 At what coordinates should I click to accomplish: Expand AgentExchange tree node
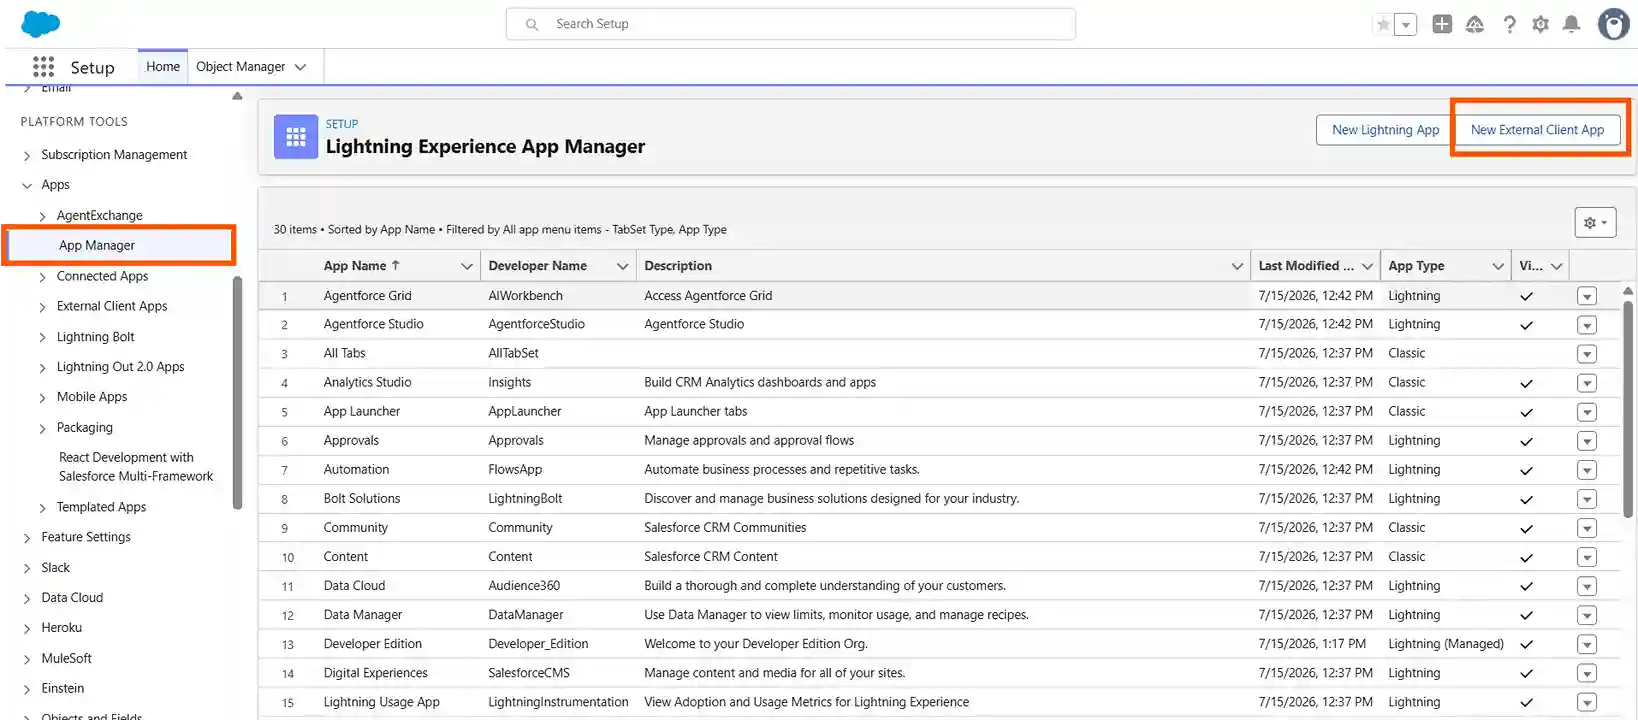coord(42,216)
